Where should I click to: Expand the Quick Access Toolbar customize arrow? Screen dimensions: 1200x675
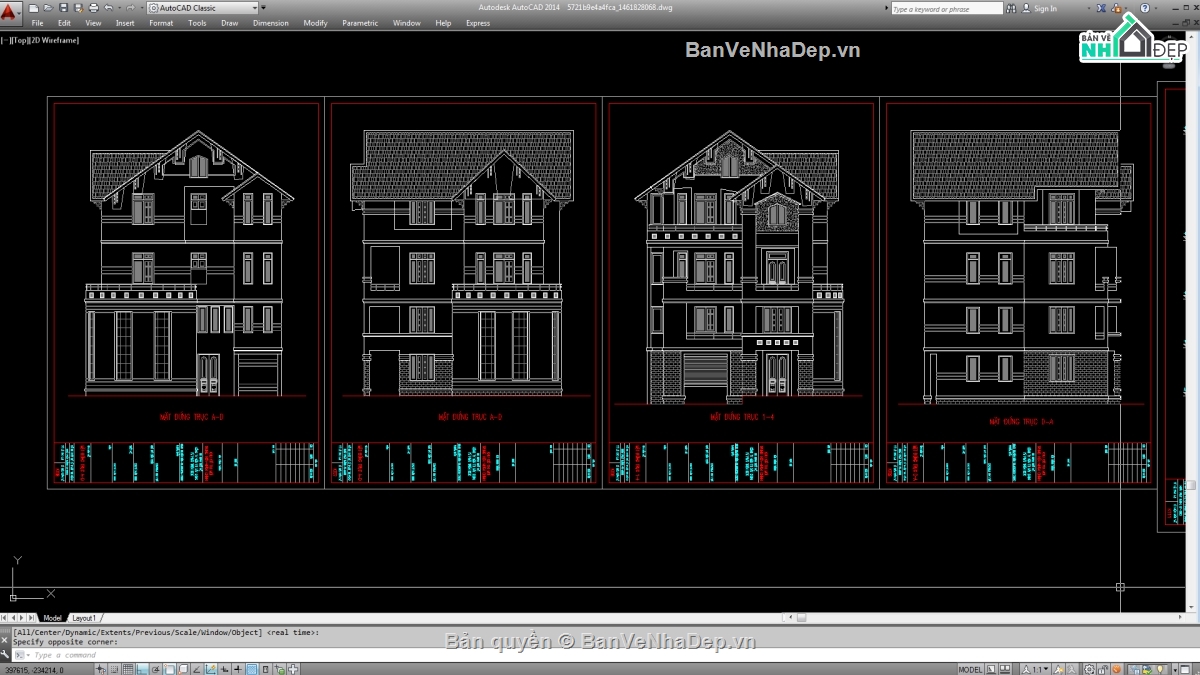263,8
